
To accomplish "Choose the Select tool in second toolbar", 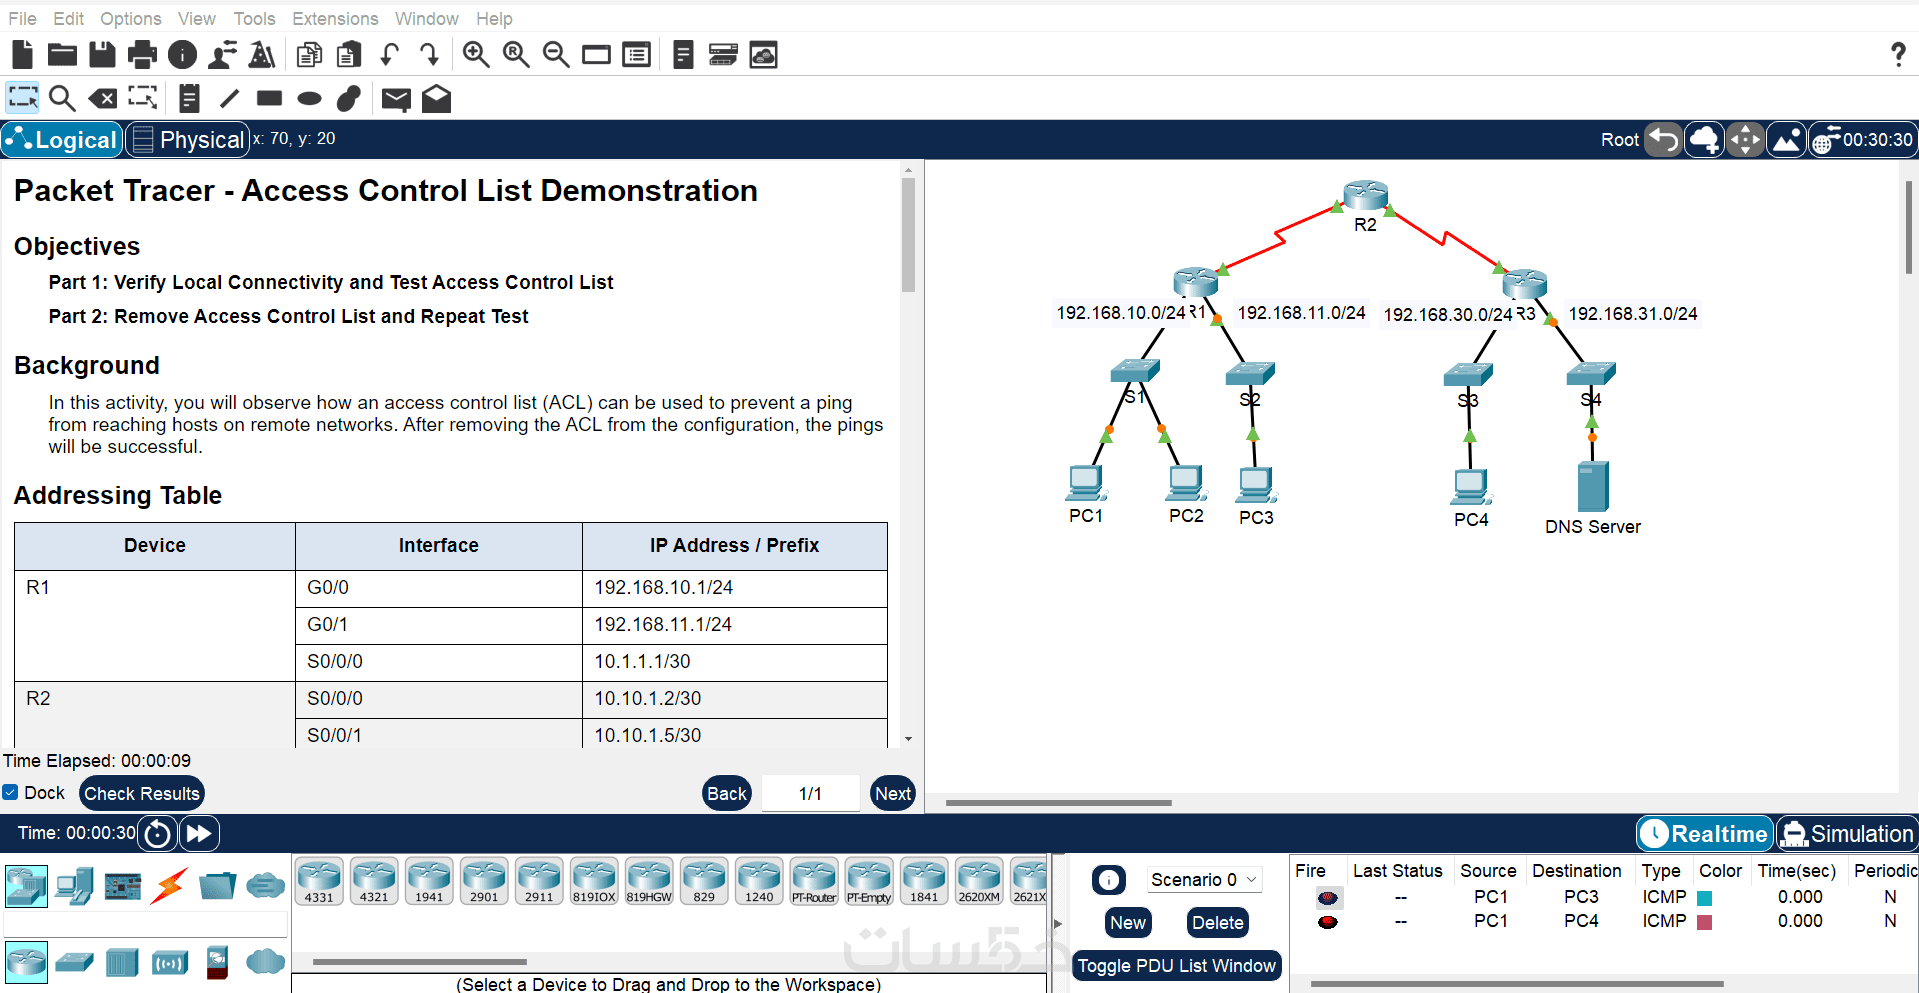I will [22, 98].
